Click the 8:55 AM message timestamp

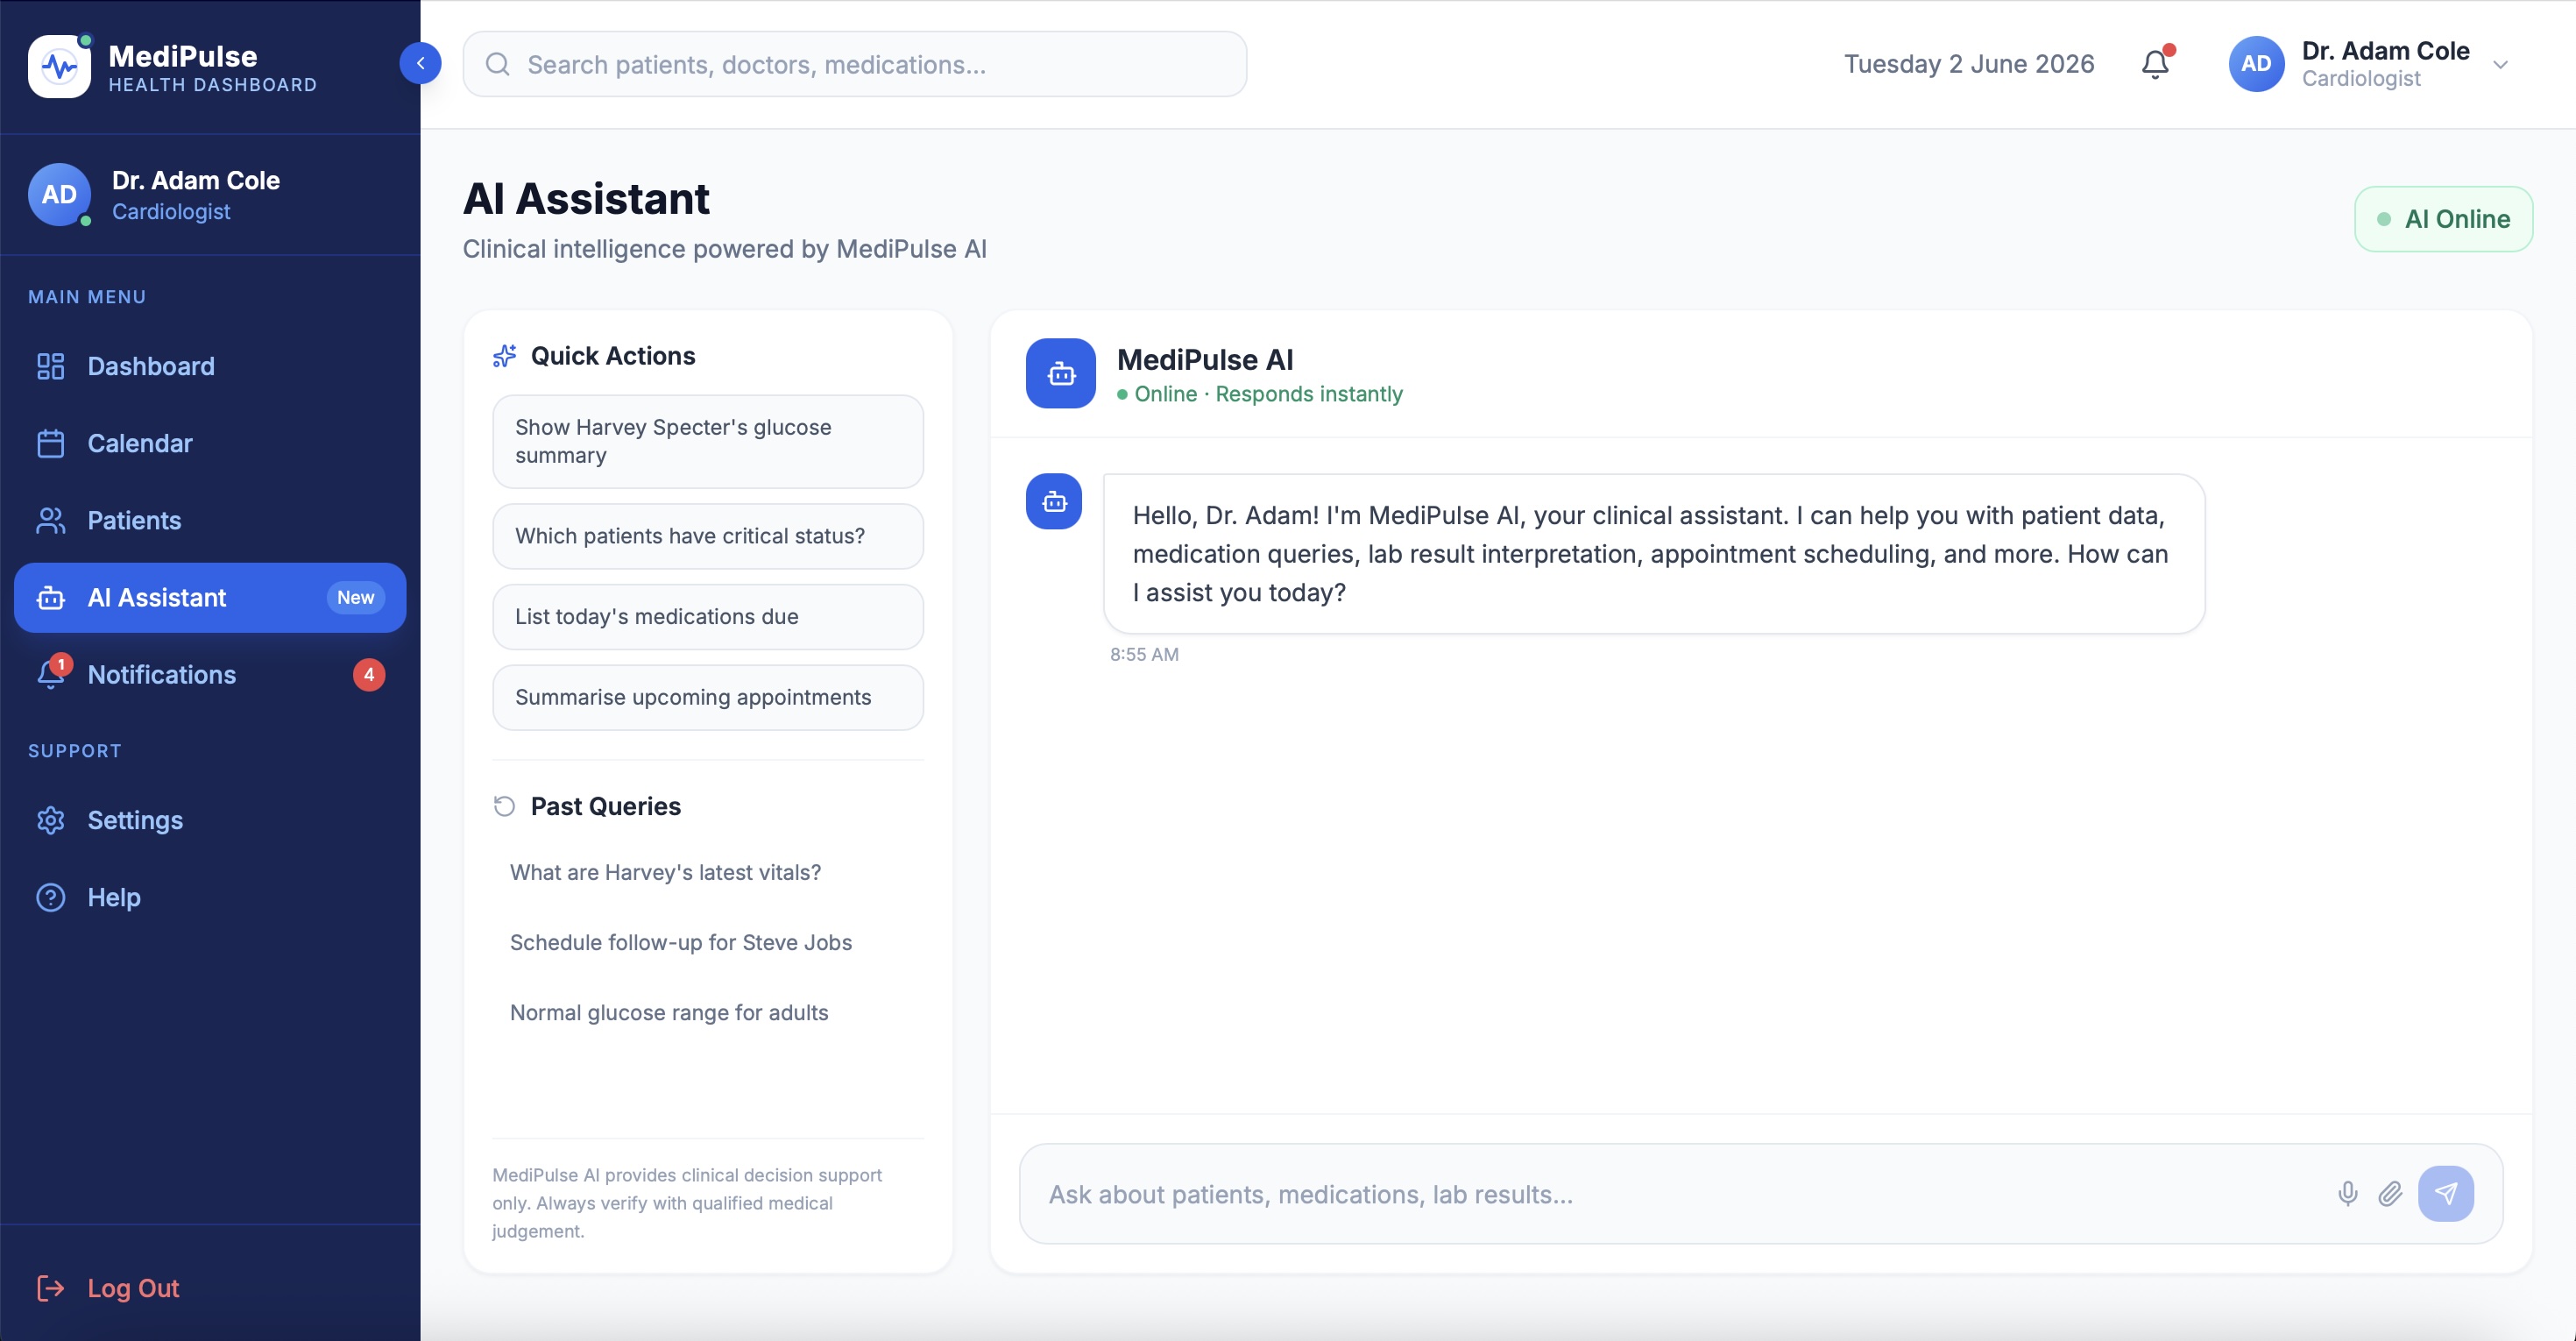coord(1144,654)
